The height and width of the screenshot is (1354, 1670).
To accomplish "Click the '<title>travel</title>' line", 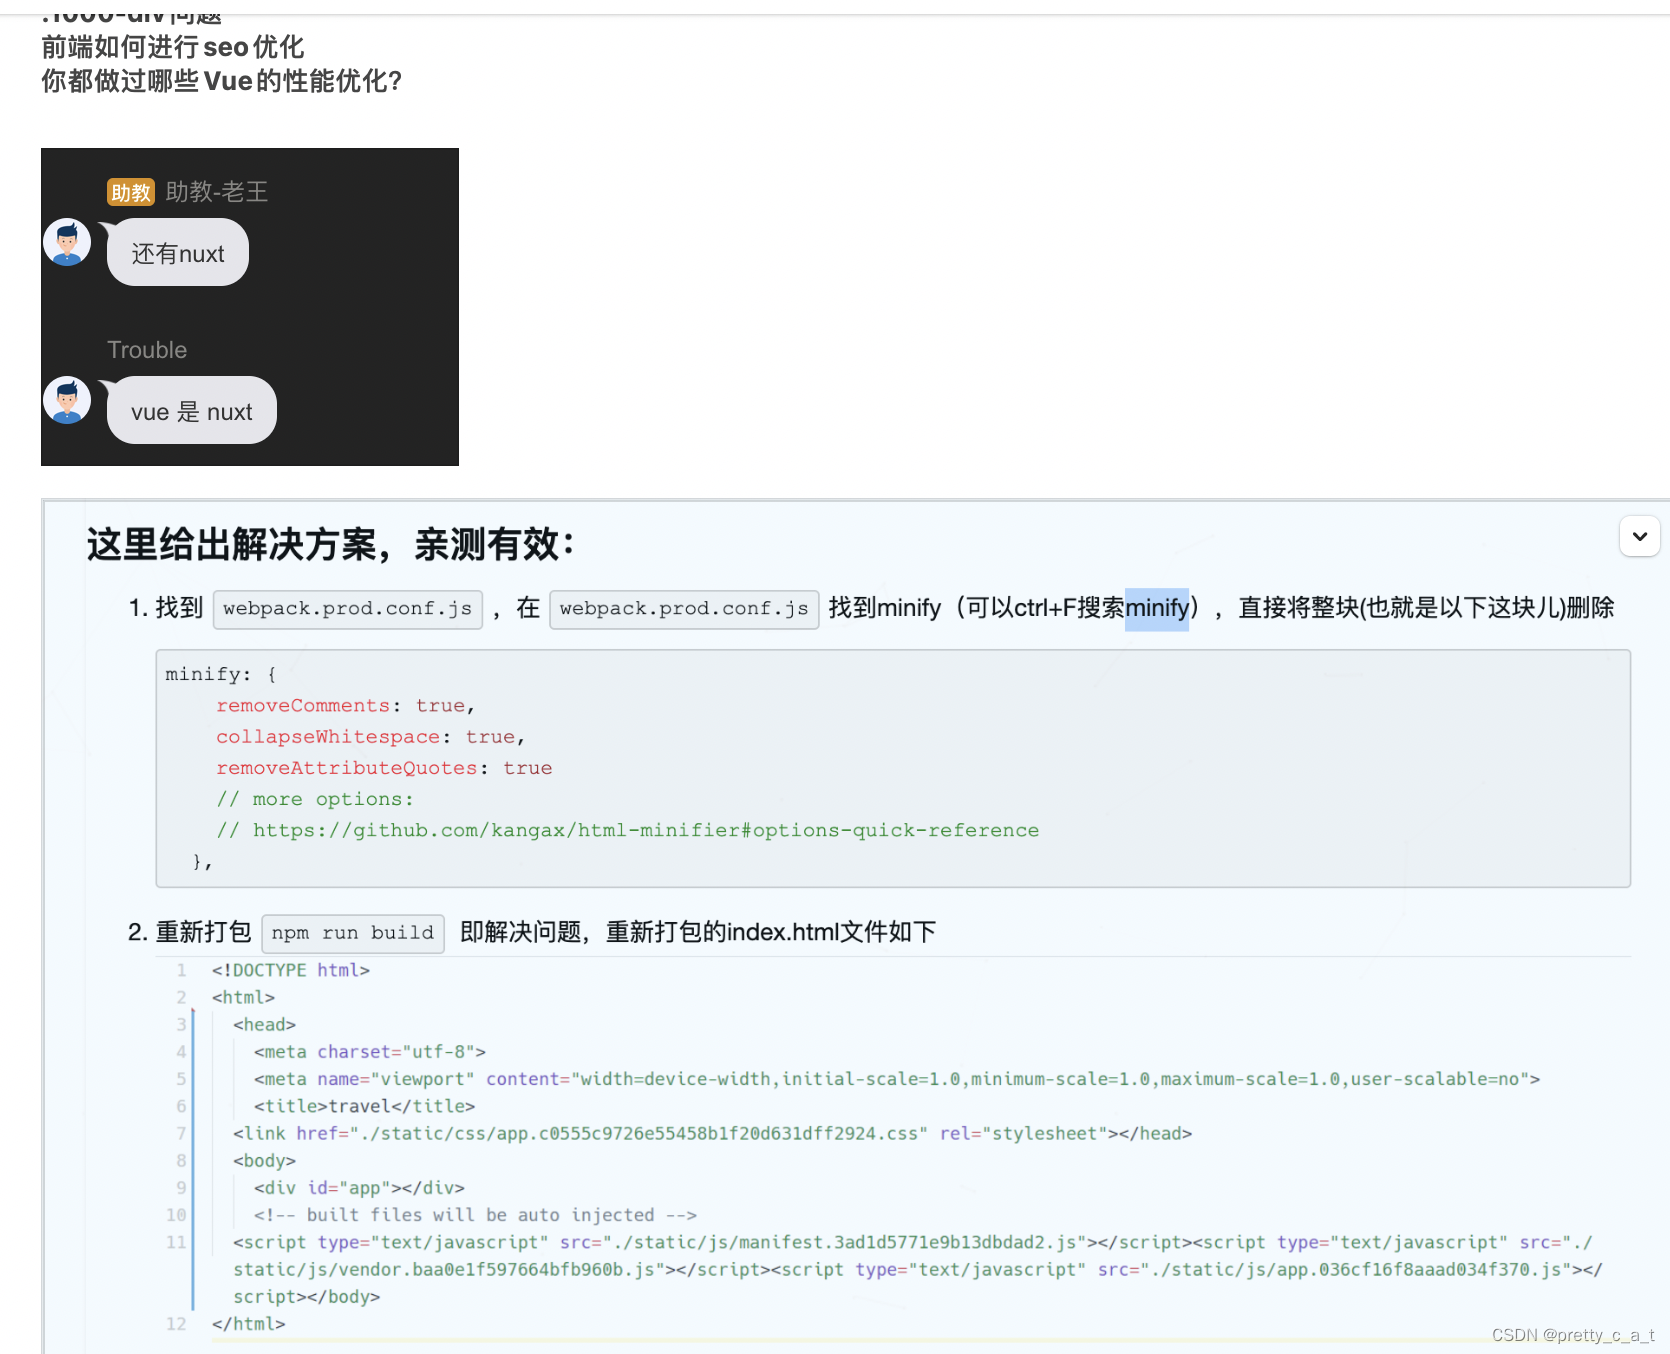I will point(365,1106).
